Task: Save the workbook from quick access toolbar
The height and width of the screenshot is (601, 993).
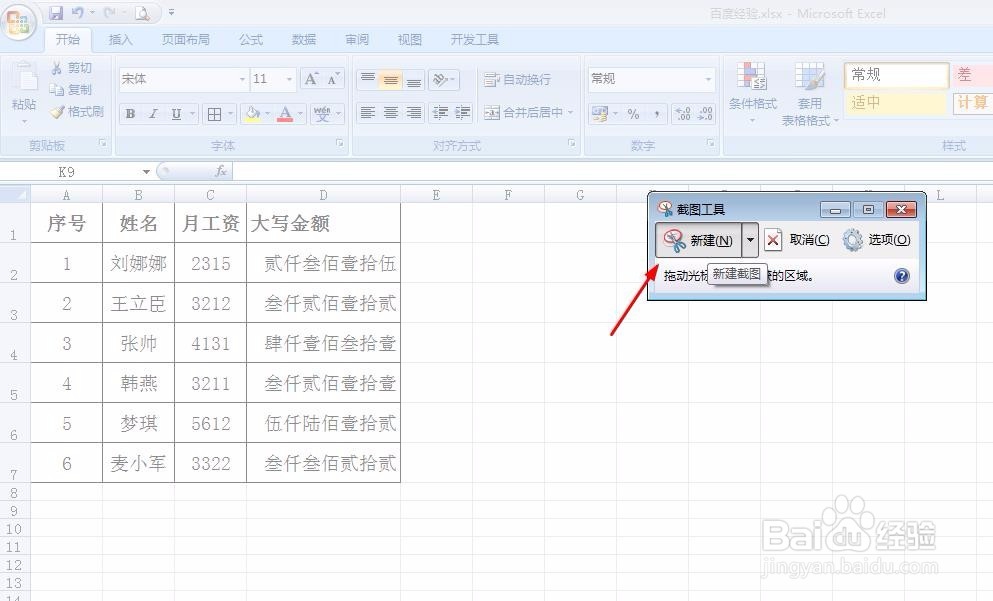Action: pos(56,13)
